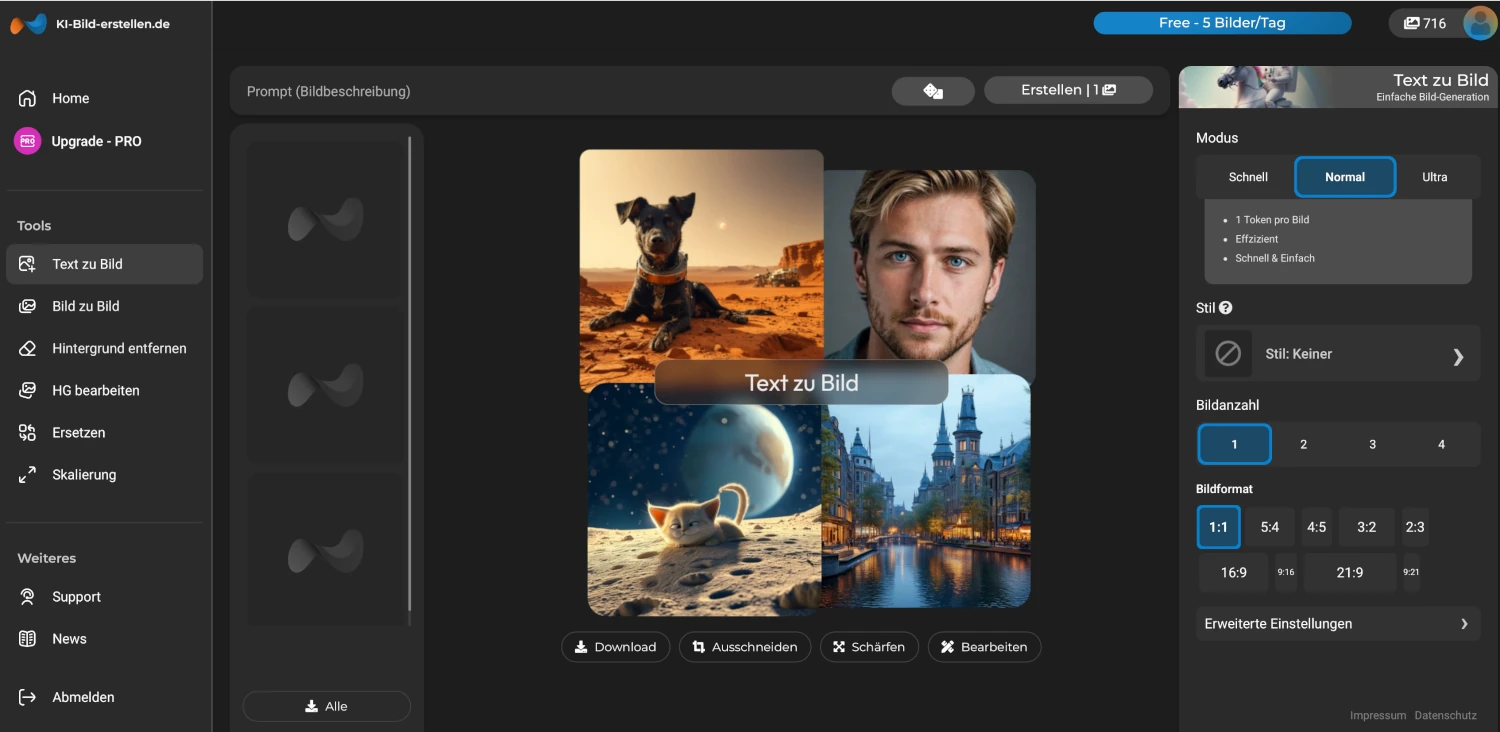Click the Prompt (Bildbeschreibung) input field
Viewport: 1500px width, 732px height.
560,91
